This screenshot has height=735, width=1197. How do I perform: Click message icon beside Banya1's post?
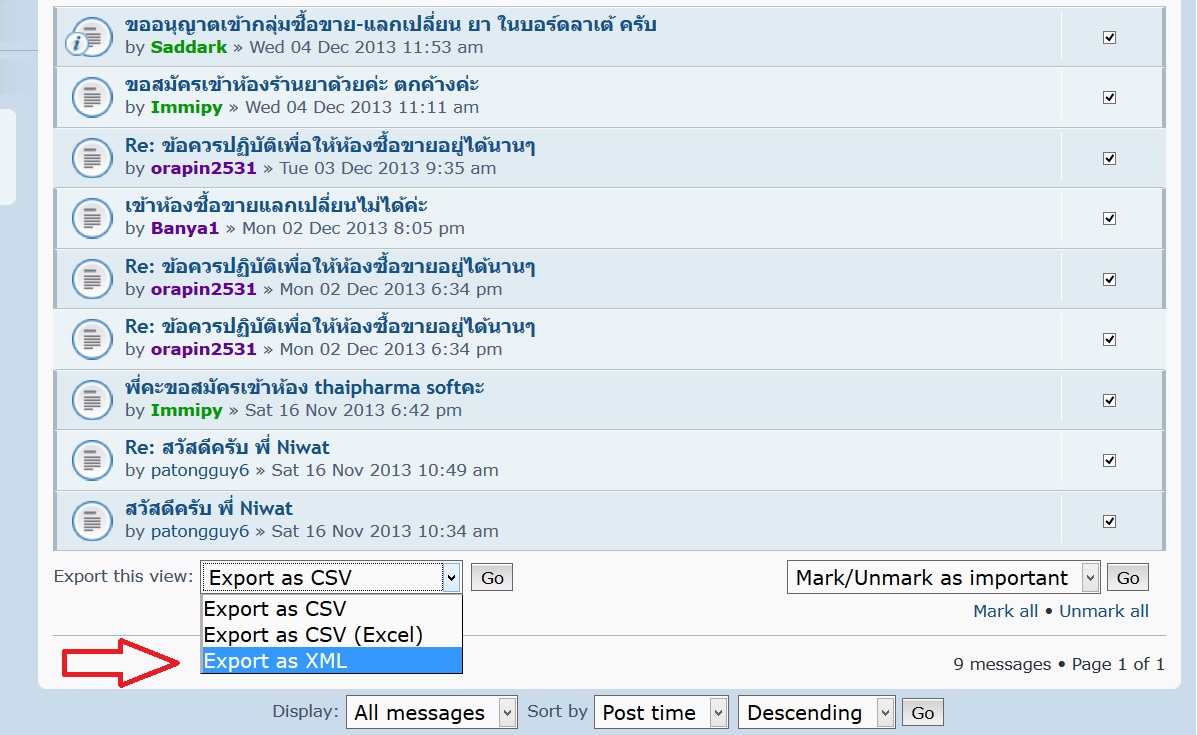coord(91,218)
